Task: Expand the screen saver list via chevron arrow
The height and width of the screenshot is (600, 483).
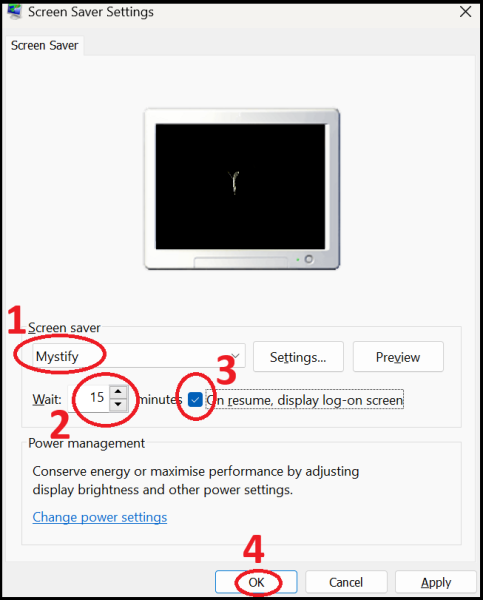Action: click(235, 356)
